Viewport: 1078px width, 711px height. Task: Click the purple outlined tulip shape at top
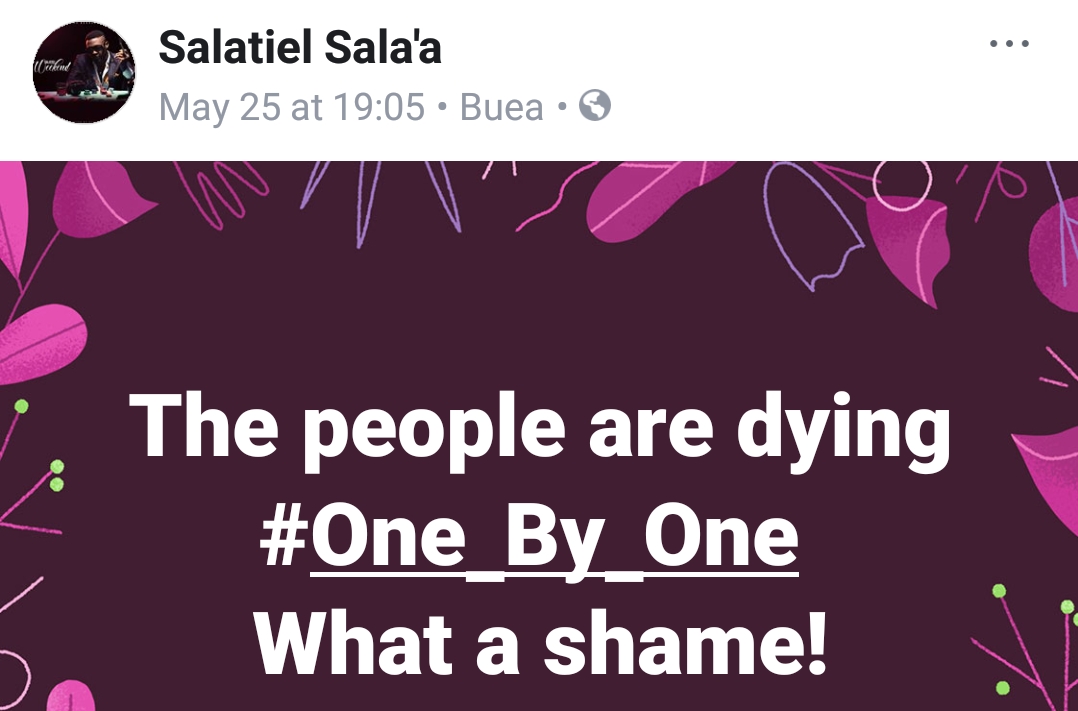811,225
